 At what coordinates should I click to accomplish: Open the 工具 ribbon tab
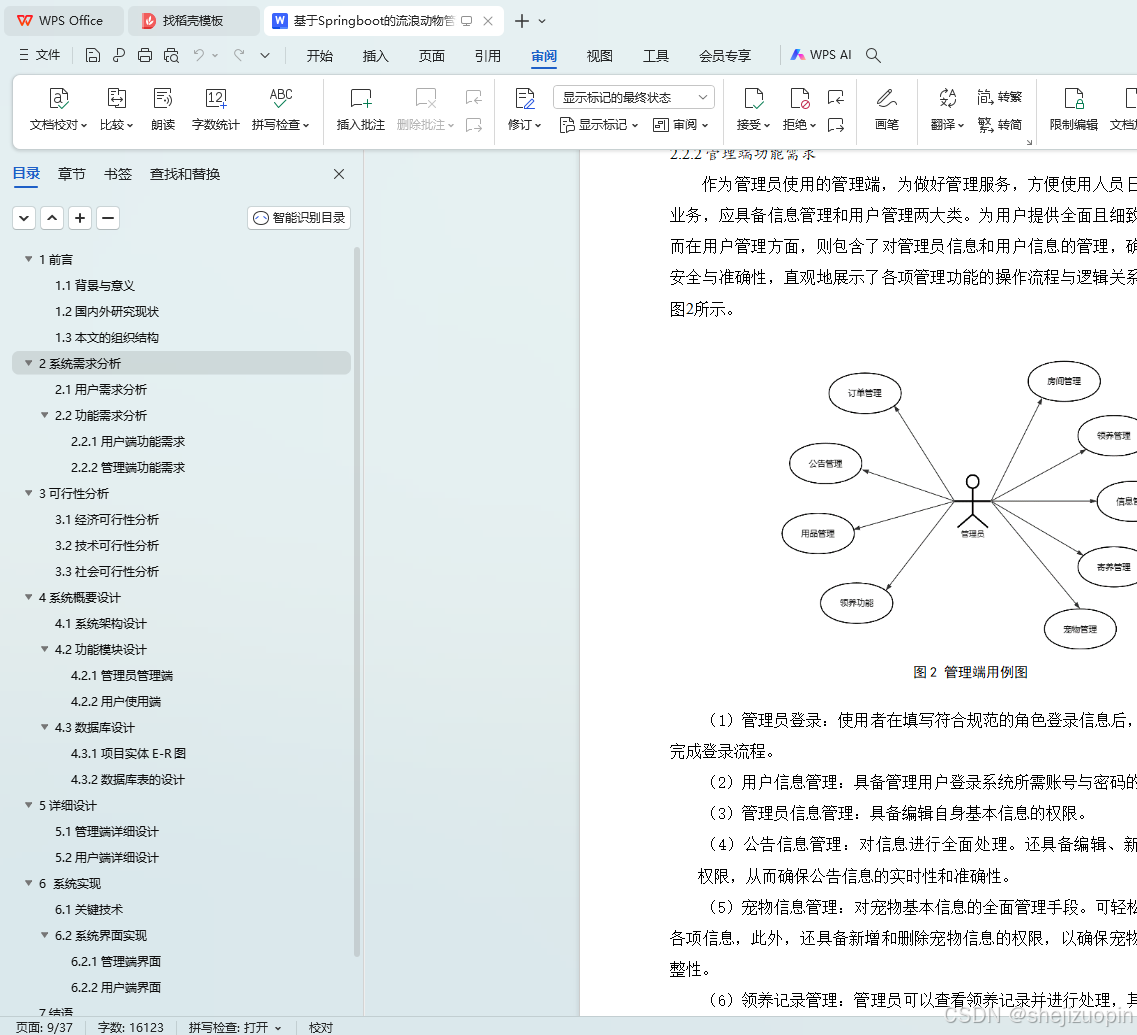point(656,56)
